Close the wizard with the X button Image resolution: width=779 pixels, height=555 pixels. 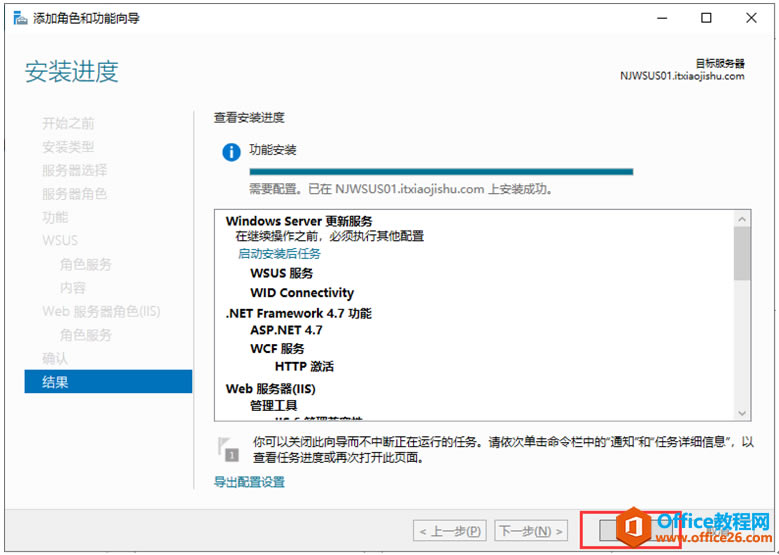(751, 18)
